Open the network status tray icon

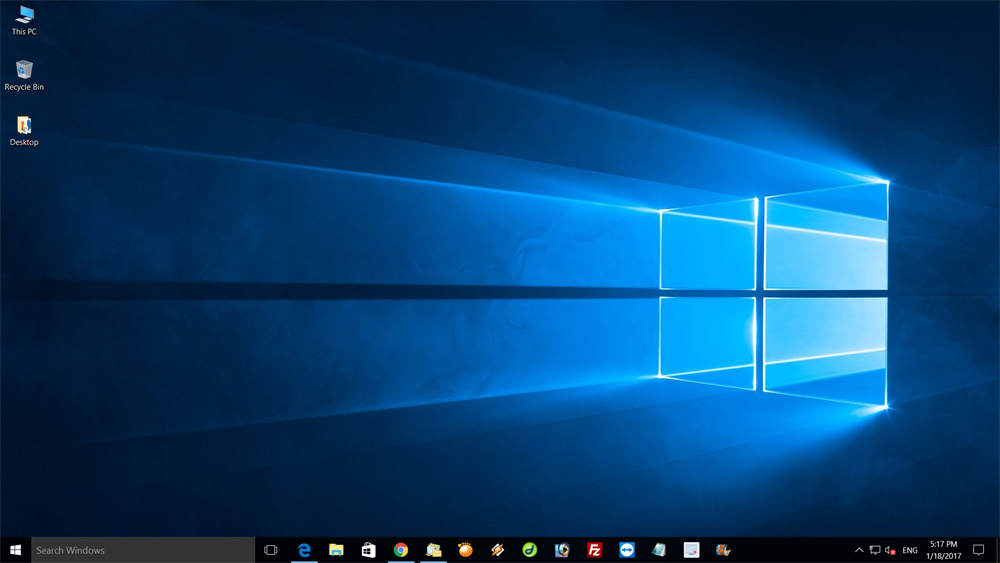tap(875, 550)
